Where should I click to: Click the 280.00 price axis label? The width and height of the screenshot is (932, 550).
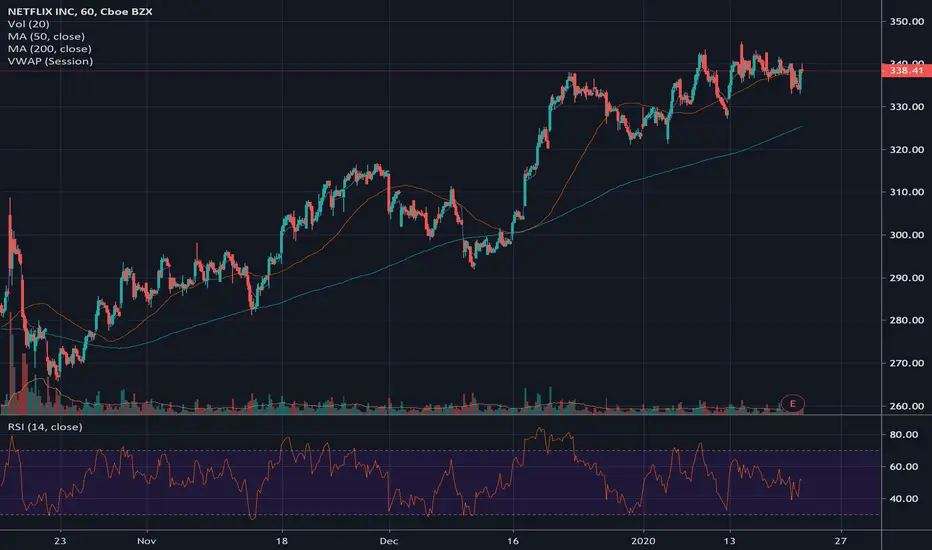(x=906, y=320)
